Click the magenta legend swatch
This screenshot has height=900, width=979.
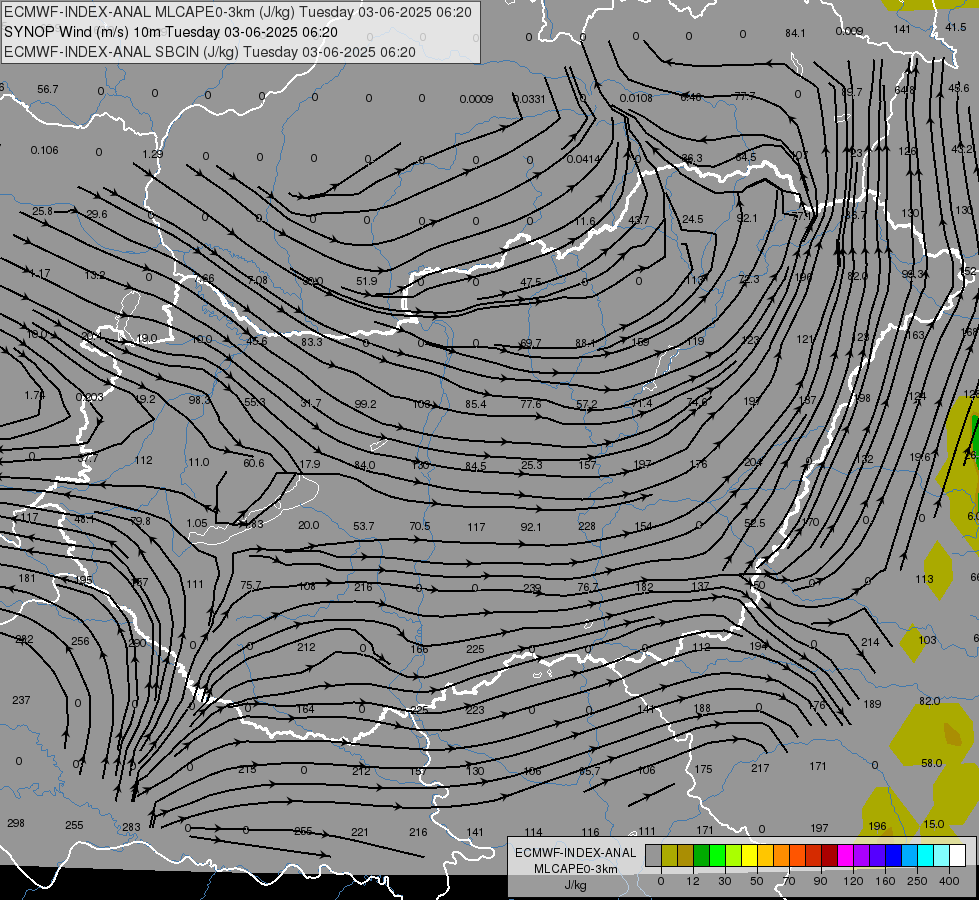tap(845, 856)
